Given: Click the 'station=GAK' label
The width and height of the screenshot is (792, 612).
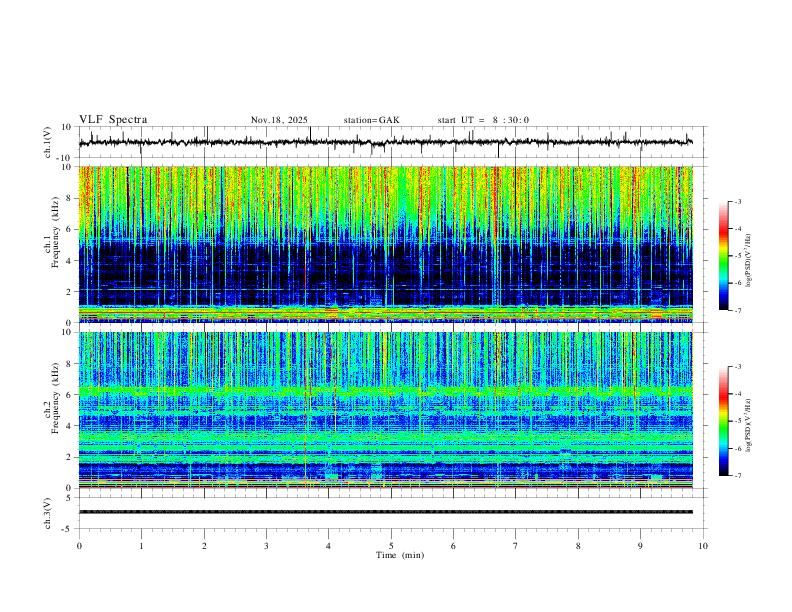Looking at the screenshot, I should coord(372,120).
